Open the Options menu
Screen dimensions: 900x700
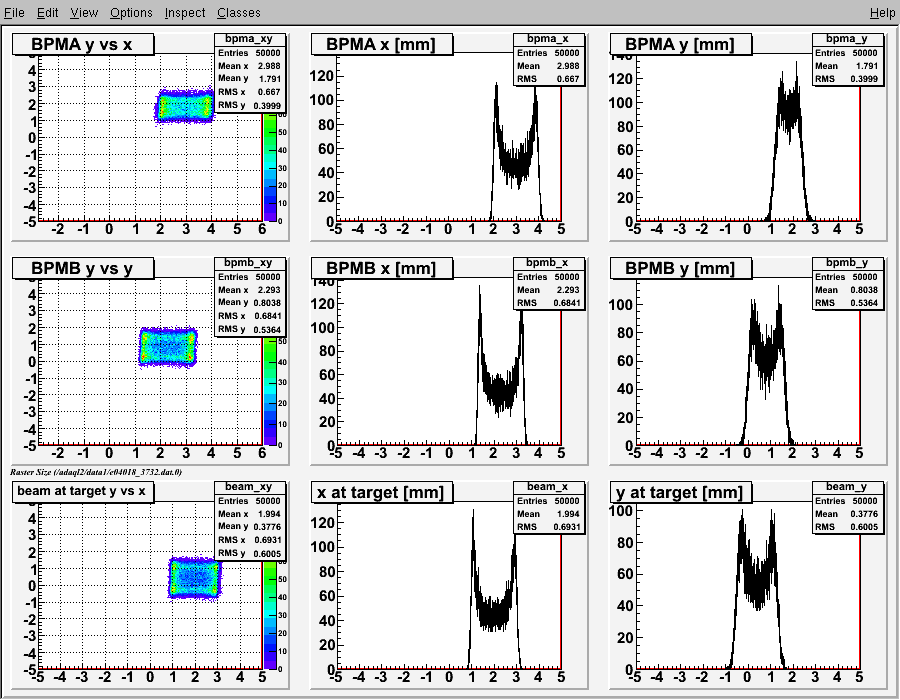131,13
